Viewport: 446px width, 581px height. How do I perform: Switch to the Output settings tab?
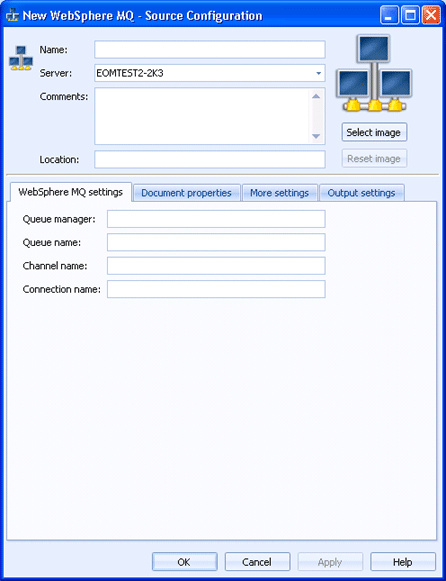pyautogui.click(x=362, y=193)
